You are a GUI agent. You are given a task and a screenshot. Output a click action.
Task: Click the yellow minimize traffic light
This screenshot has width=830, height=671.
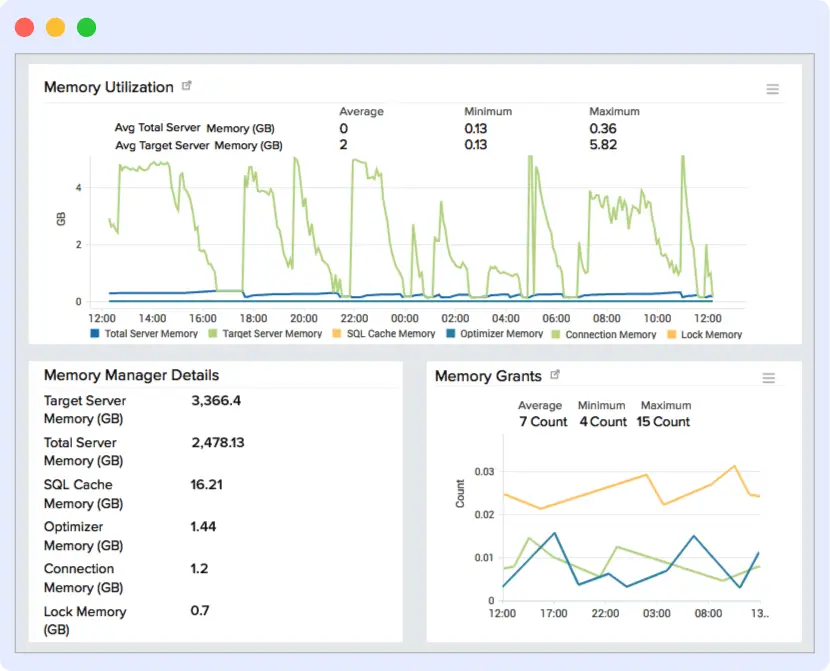click(56, 27)
